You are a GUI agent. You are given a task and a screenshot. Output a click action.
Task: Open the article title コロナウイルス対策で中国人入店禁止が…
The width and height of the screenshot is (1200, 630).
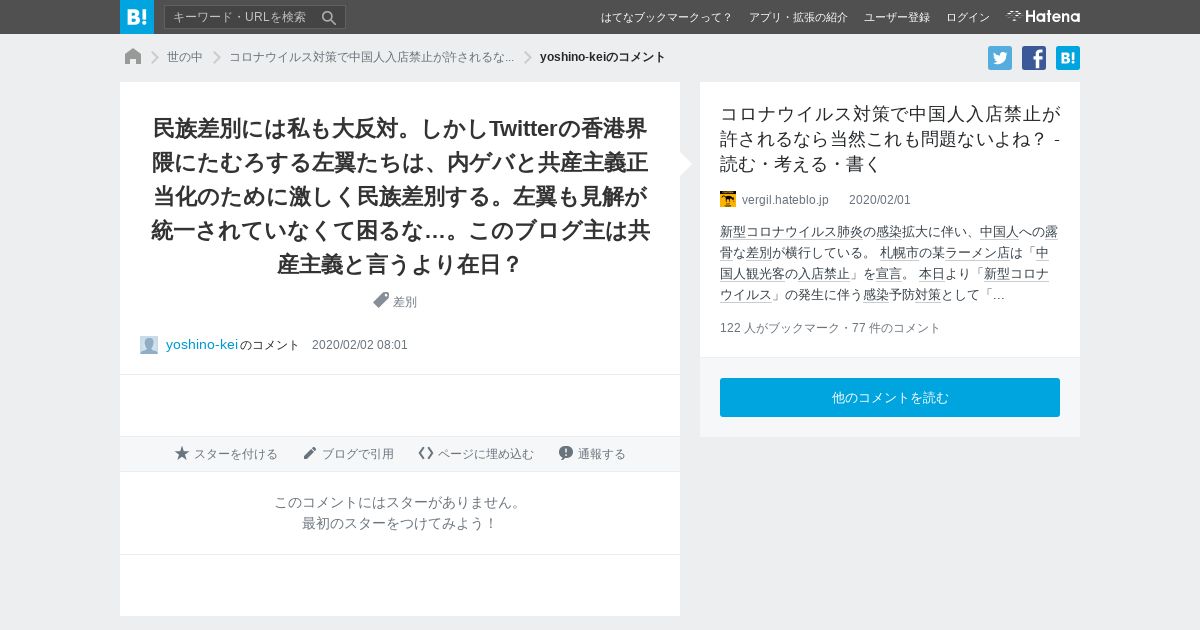point(890,138)
